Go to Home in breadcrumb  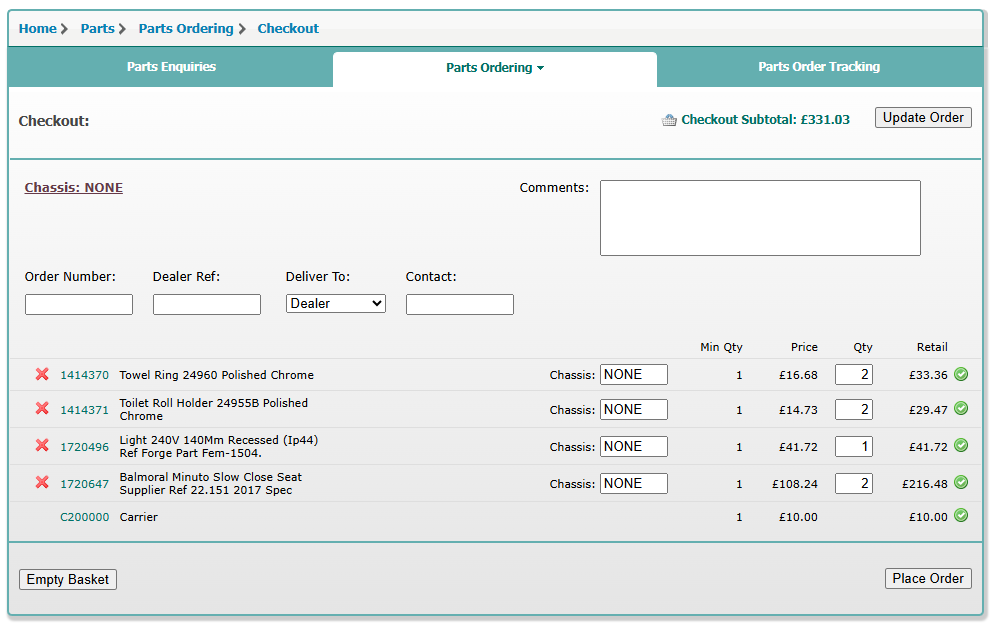[x=38, y=28]
